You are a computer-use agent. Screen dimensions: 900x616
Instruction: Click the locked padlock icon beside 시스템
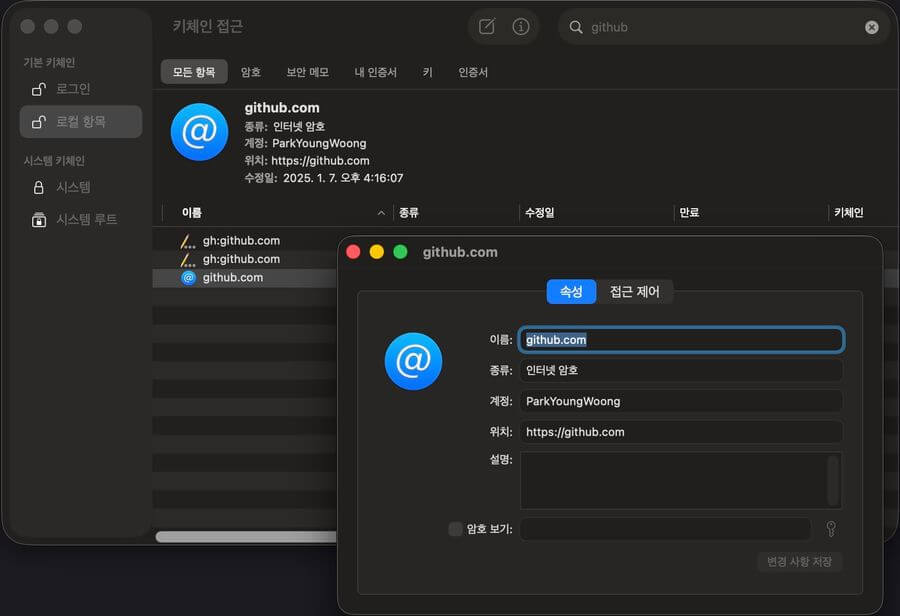(38, 187)
